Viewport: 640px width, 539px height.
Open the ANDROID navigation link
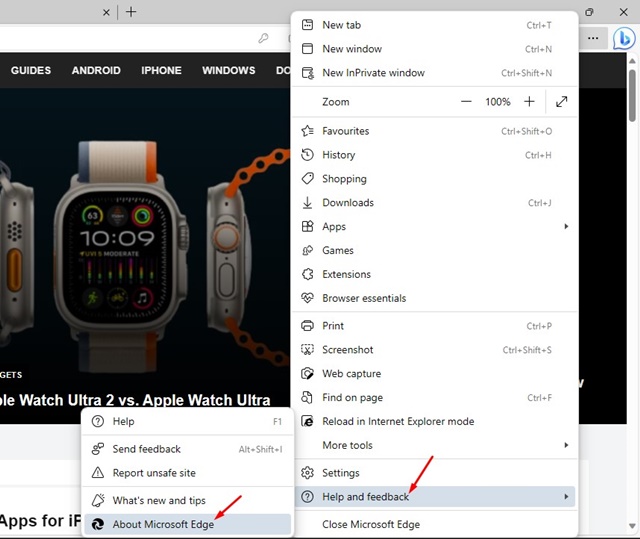tap(96, 71)
